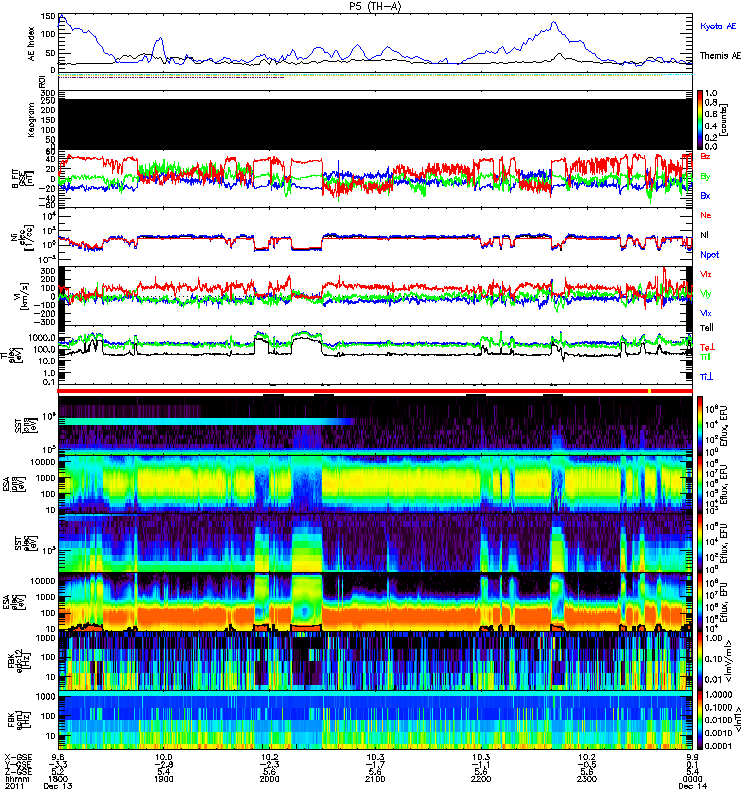Click the red Bz legend label
The height and width of the screenshot is (800, 750).
(705, 157)
